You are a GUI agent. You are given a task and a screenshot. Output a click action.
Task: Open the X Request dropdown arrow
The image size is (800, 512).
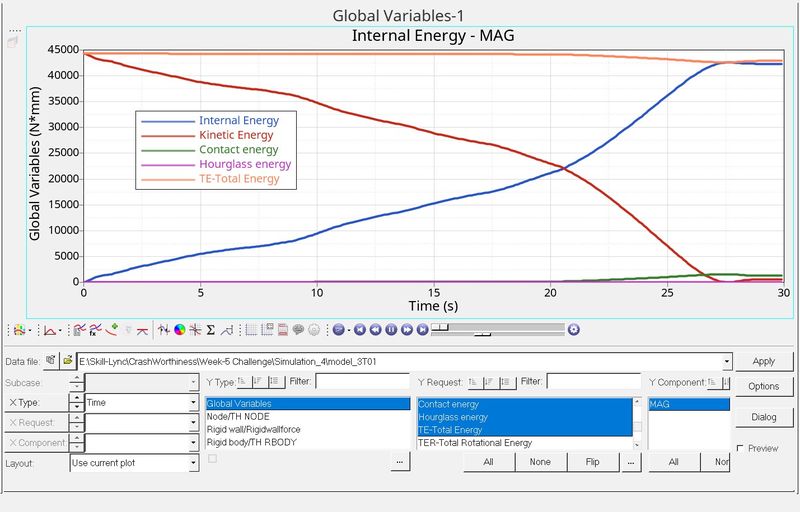(x=193, y=423)
